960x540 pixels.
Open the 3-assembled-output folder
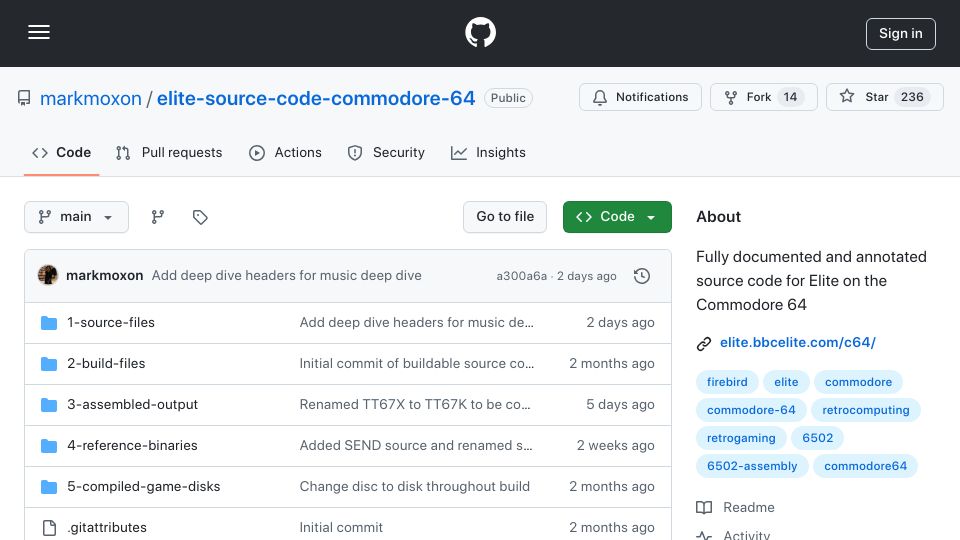coord(132,405)
